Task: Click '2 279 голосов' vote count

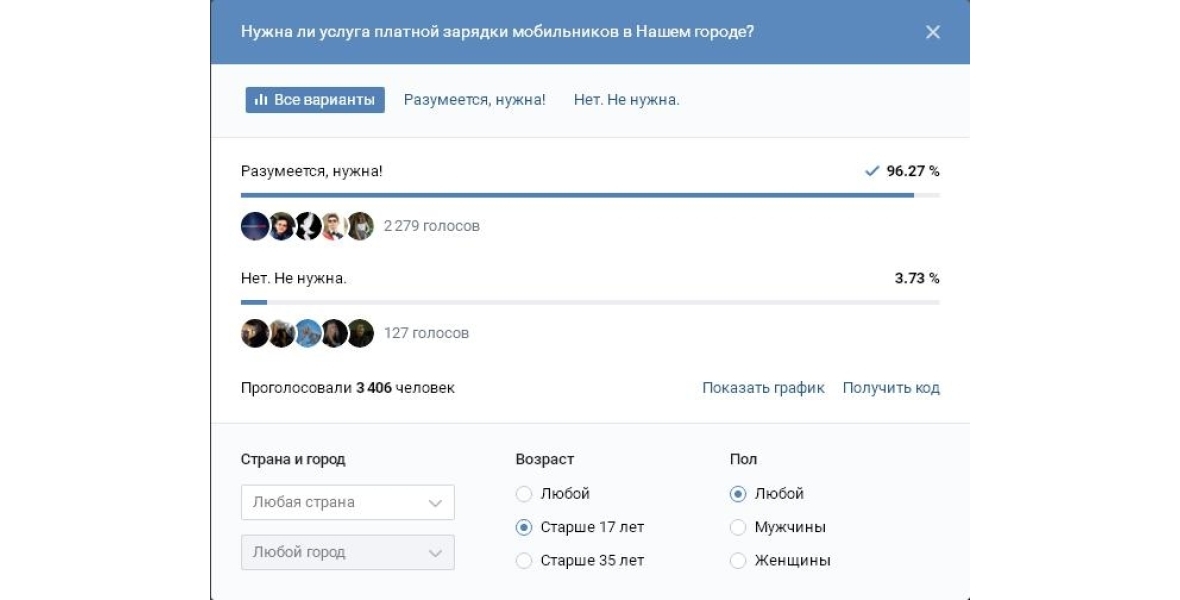Action: tap(431, 226)
